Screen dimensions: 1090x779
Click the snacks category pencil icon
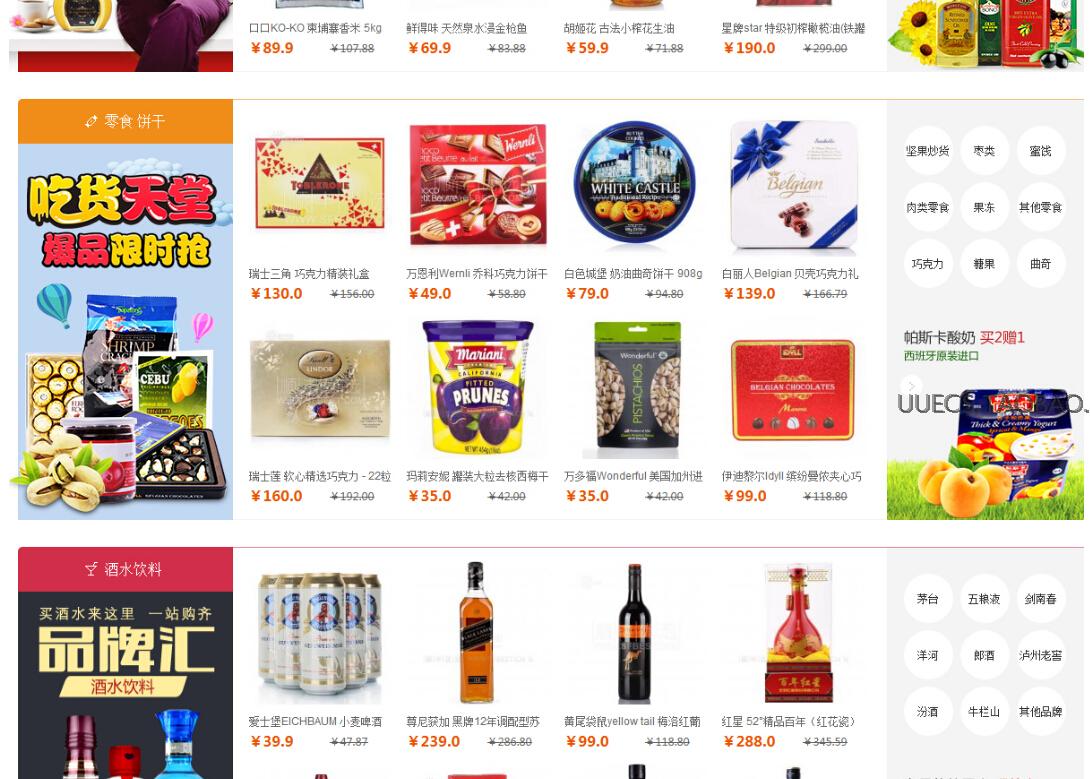91,122
